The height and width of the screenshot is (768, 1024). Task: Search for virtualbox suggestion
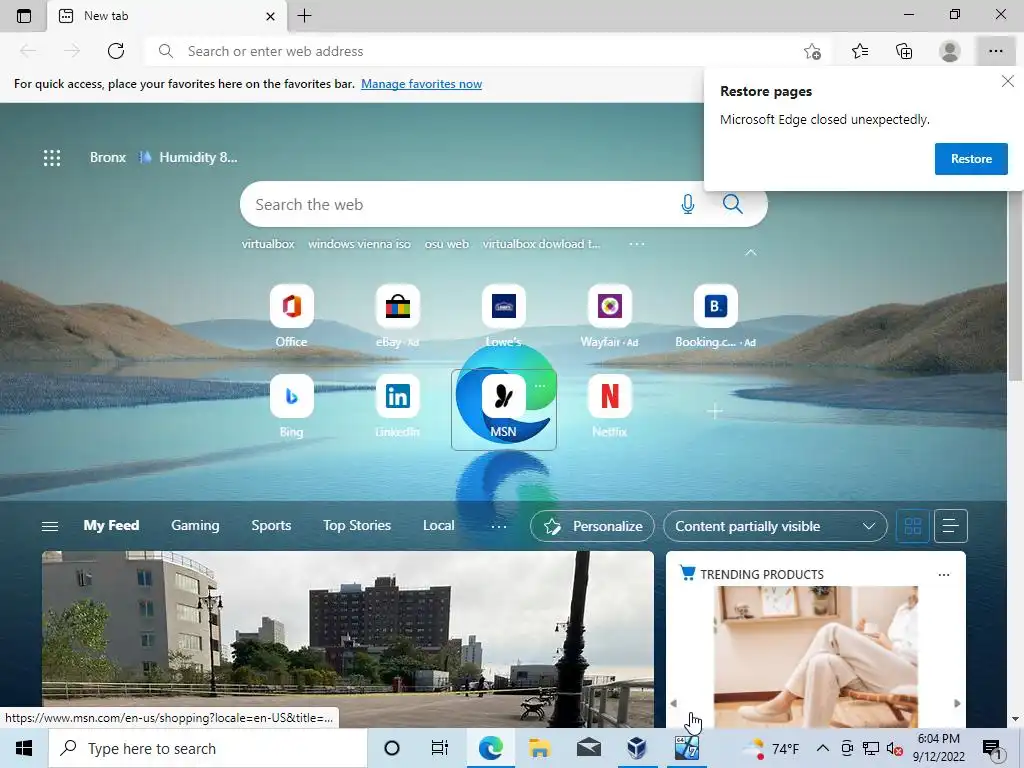[x=268, y=244]
